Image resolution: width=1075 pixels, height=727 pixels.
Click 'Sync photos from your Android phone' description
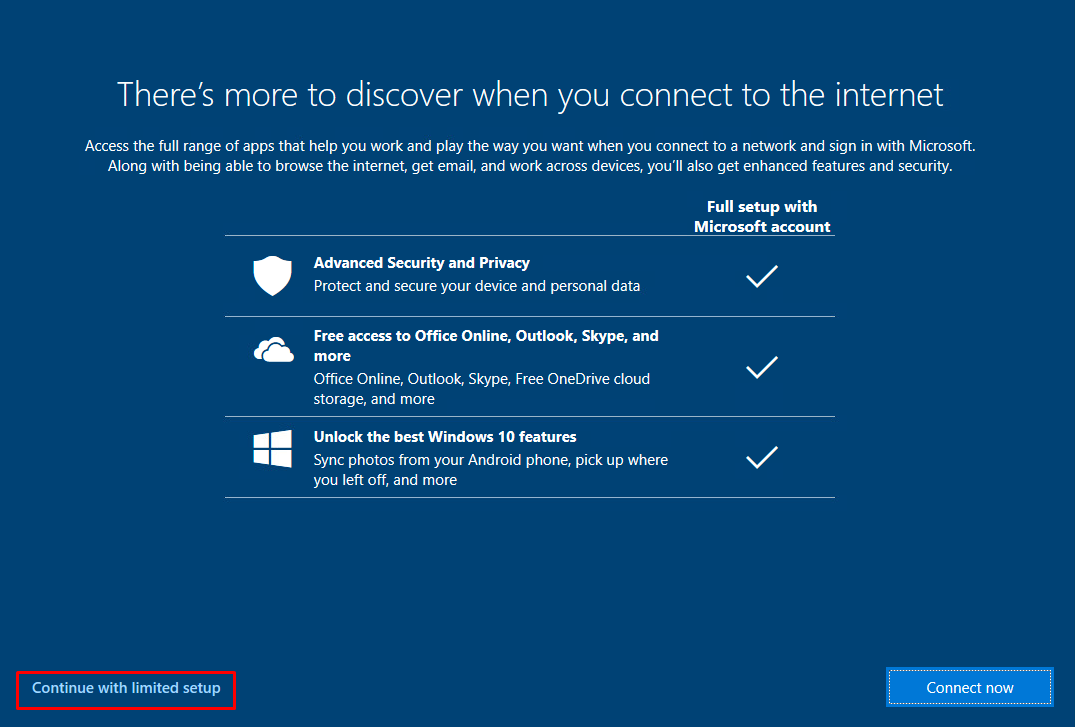tap(490, 470)
